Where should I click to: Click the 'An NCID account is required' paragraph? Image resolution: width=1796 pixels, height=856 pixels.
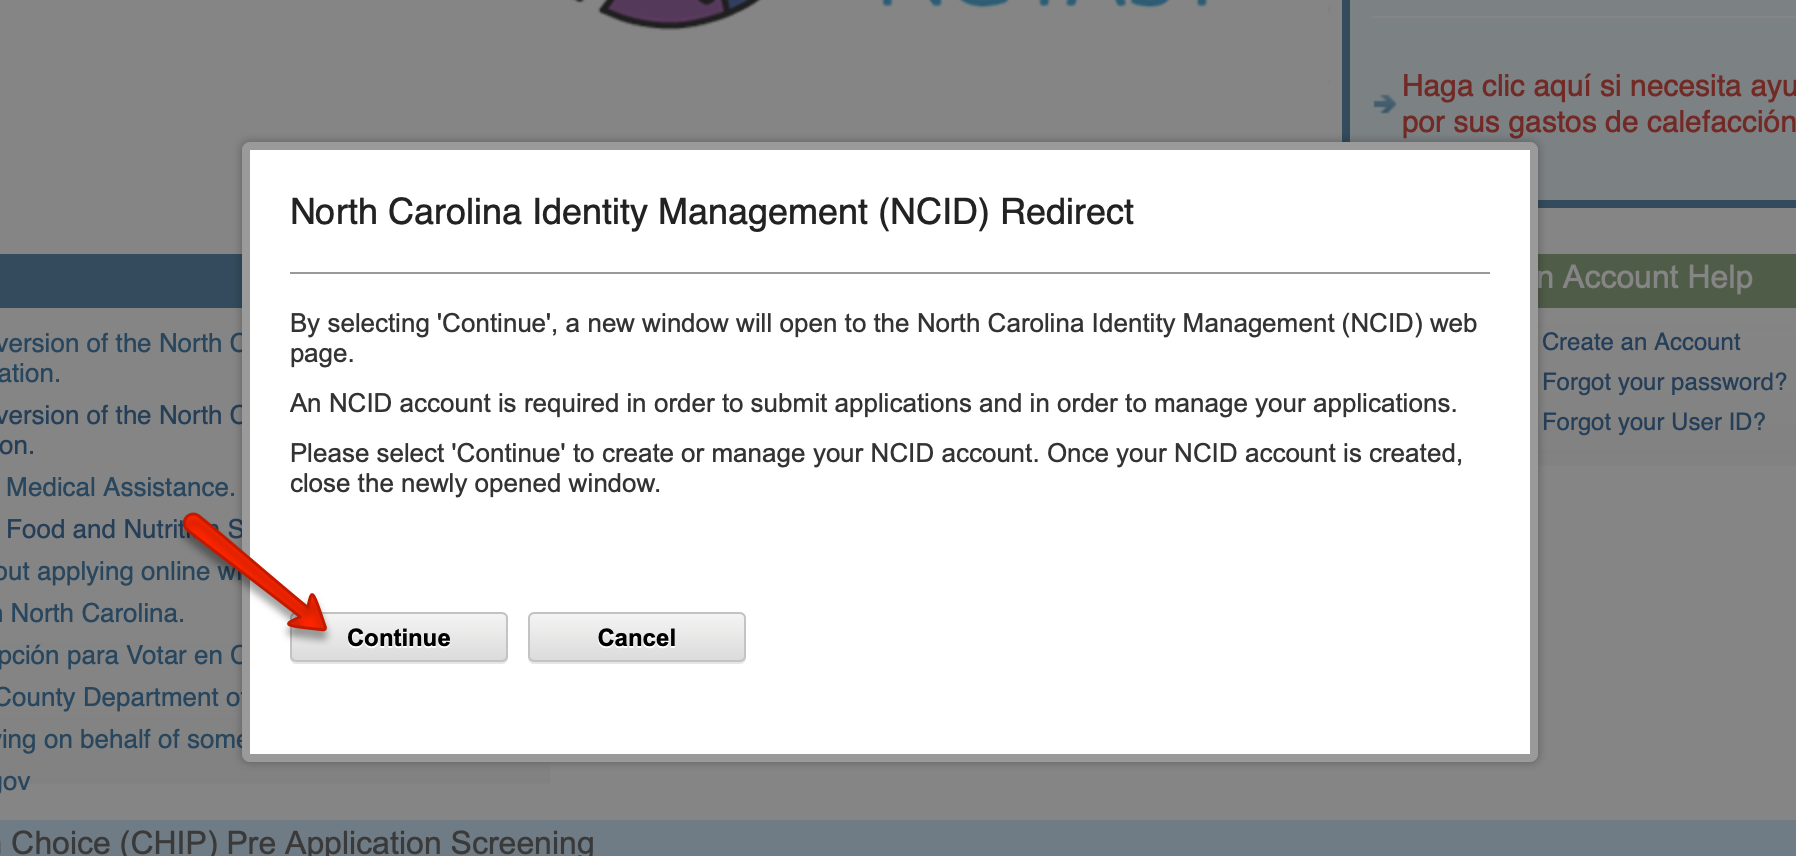pyautogui.click(x=872, y=403)
